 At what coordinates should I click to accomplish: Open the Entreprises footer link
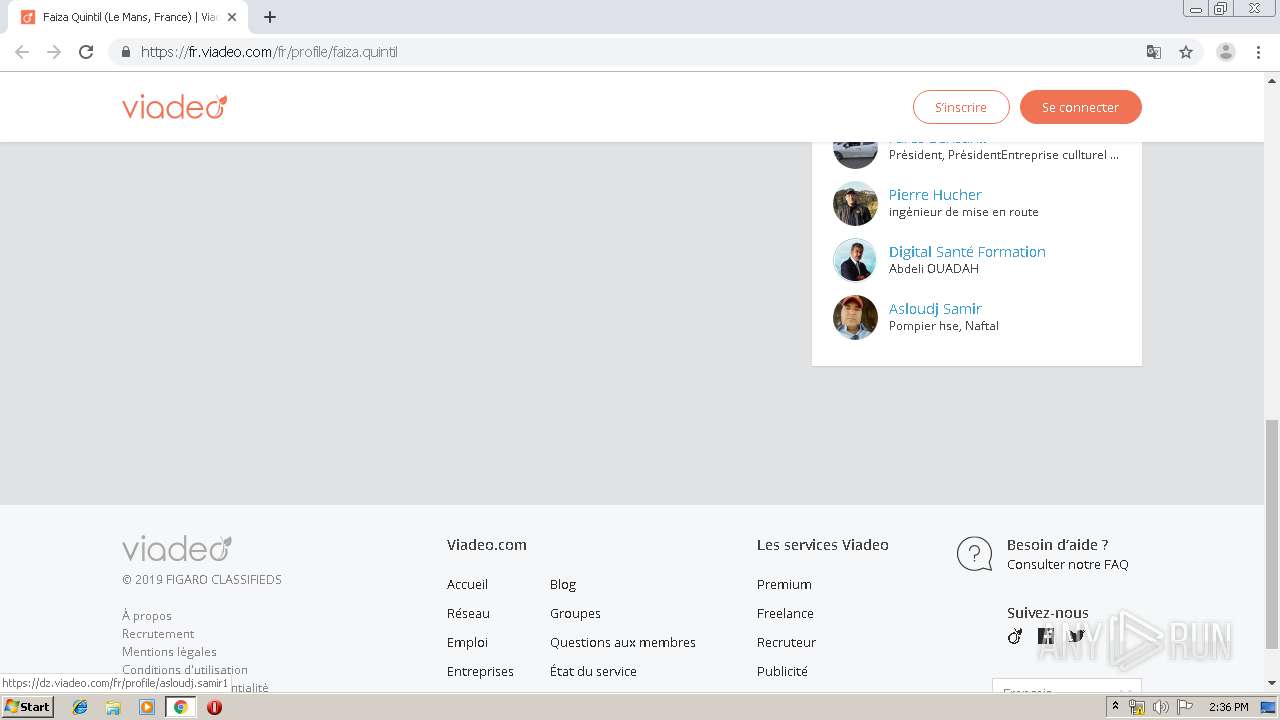point(480,671)
